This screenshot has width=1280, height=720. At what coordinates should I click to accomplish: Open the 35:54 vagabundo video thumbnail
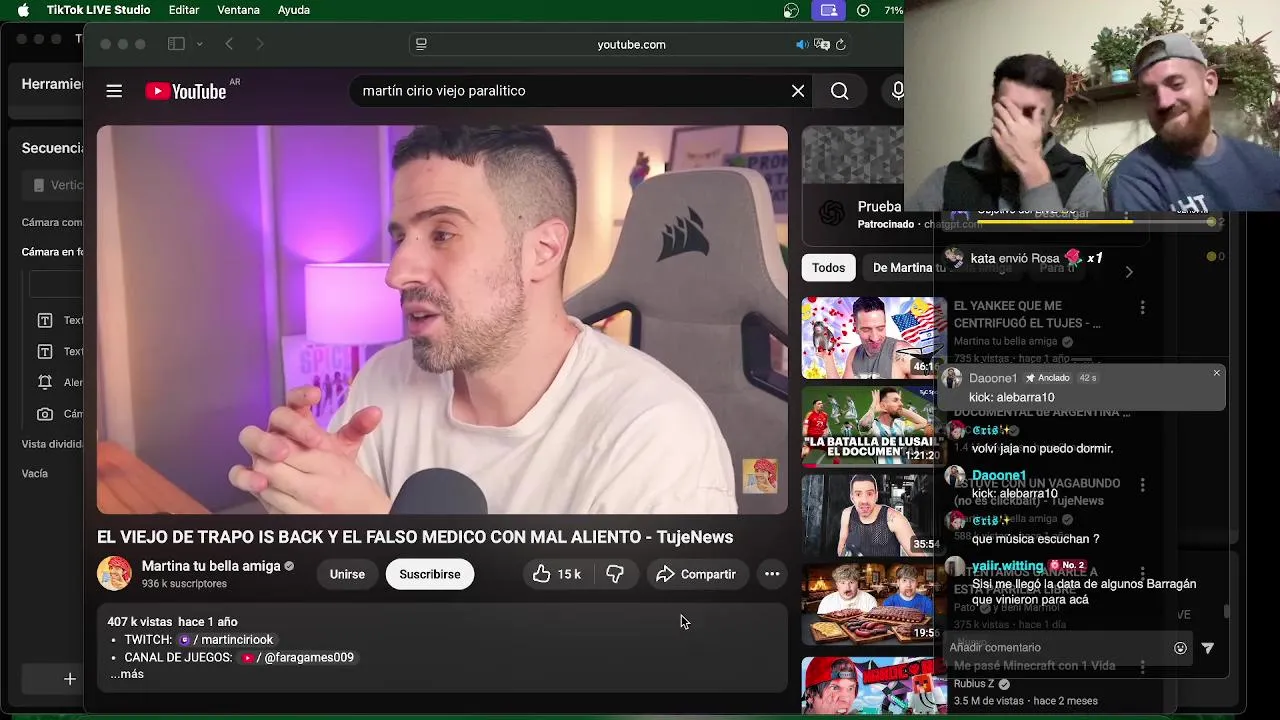[873, 515]
